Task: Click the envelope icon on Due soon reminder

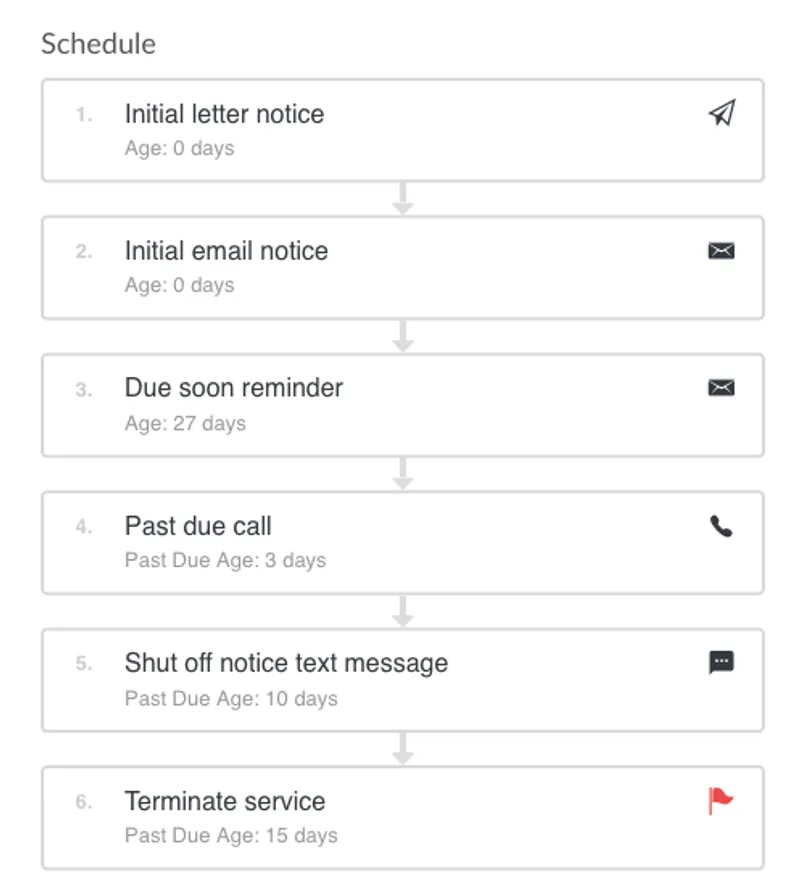Action: pos(722,388)
